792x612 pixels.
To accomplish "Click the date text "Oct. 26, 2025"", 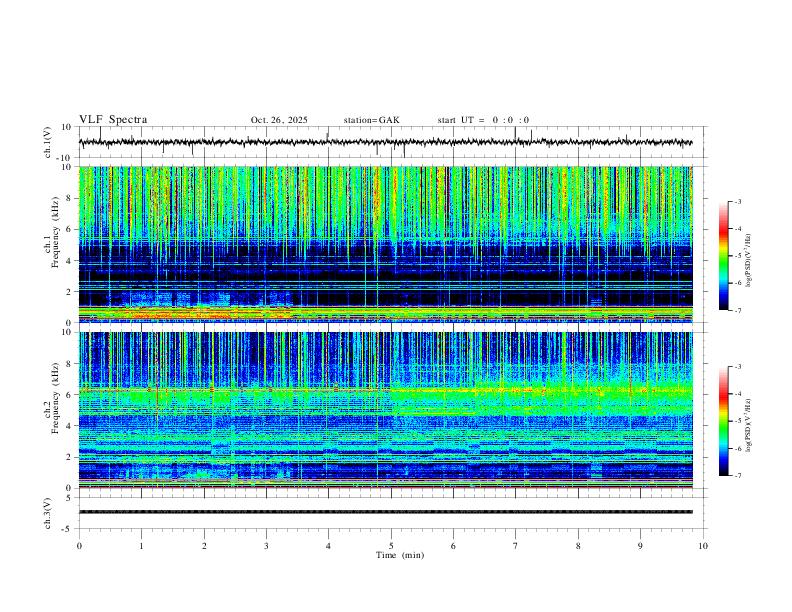I will coord(279,120).
